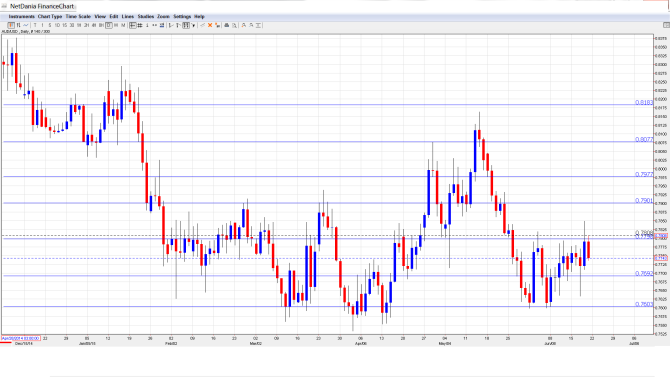The height and width of the screenshot is (377, 670).
Task: Delete selected line with orange X
Action: pos(210,26)
